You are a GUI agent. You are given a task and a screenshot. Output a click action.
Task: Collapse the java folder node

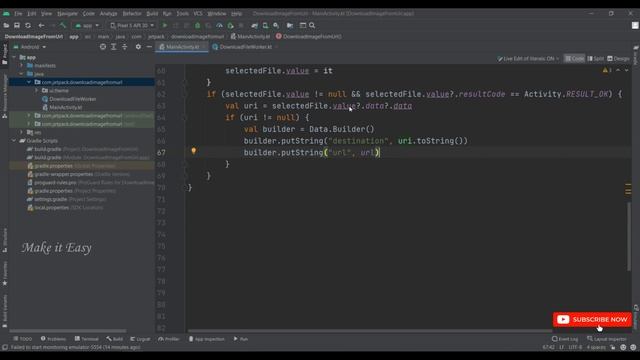pyautogui.click(x=22, y=74)
